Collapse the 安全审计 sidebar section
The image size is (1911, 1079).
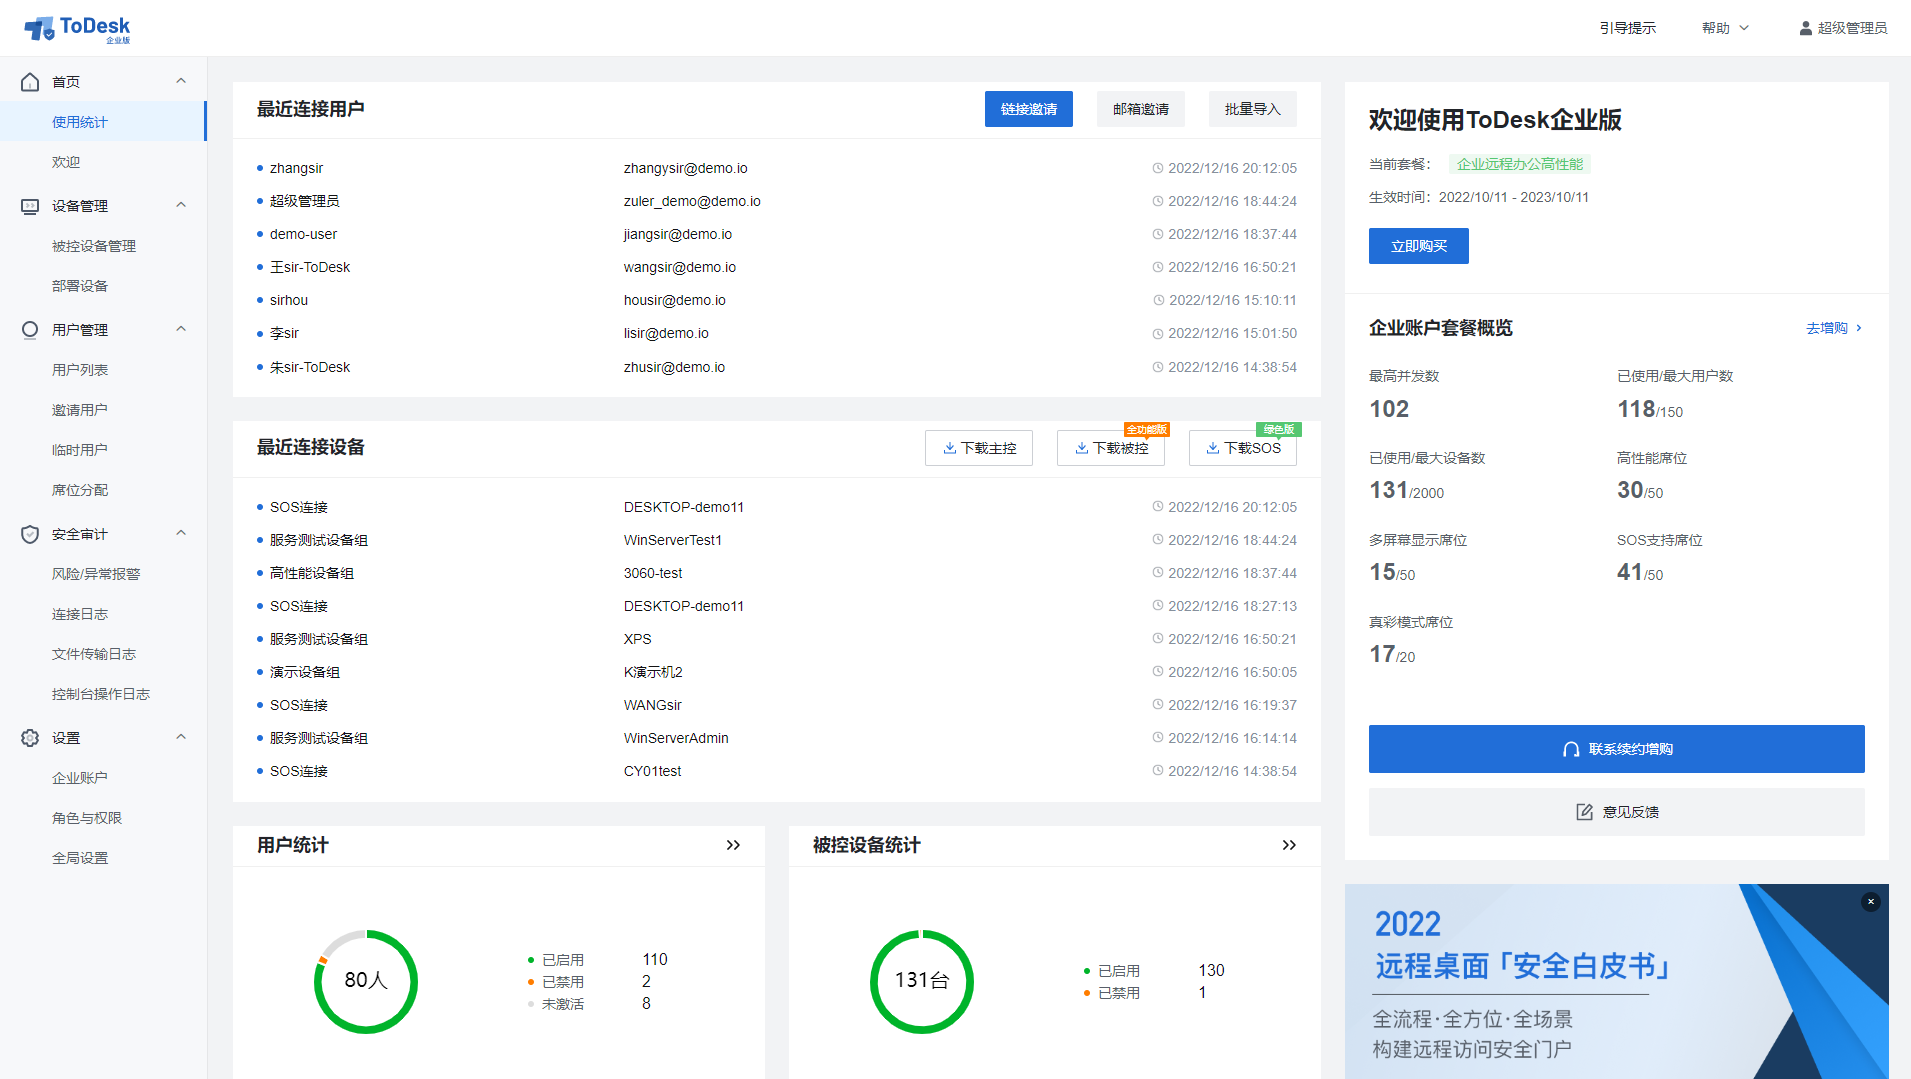point(181,534)
